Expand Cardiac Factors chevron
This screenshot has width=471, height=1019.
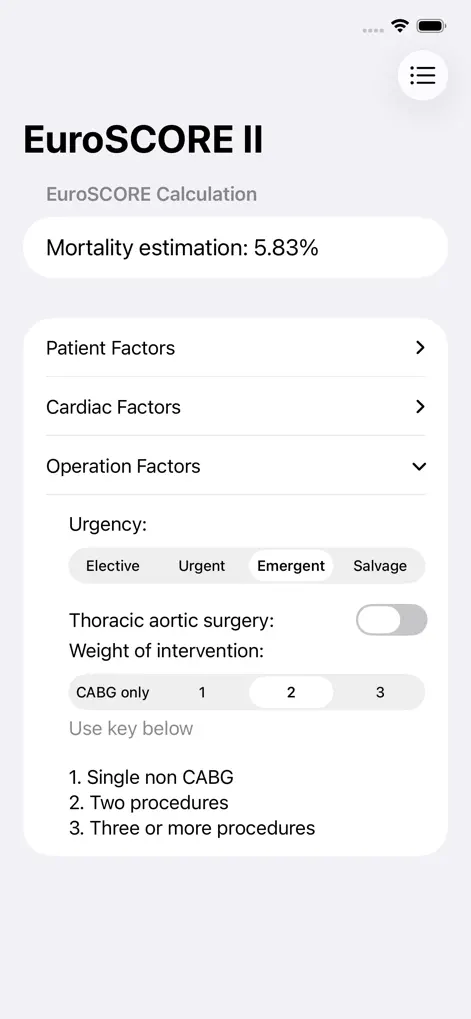pos(420,407)
